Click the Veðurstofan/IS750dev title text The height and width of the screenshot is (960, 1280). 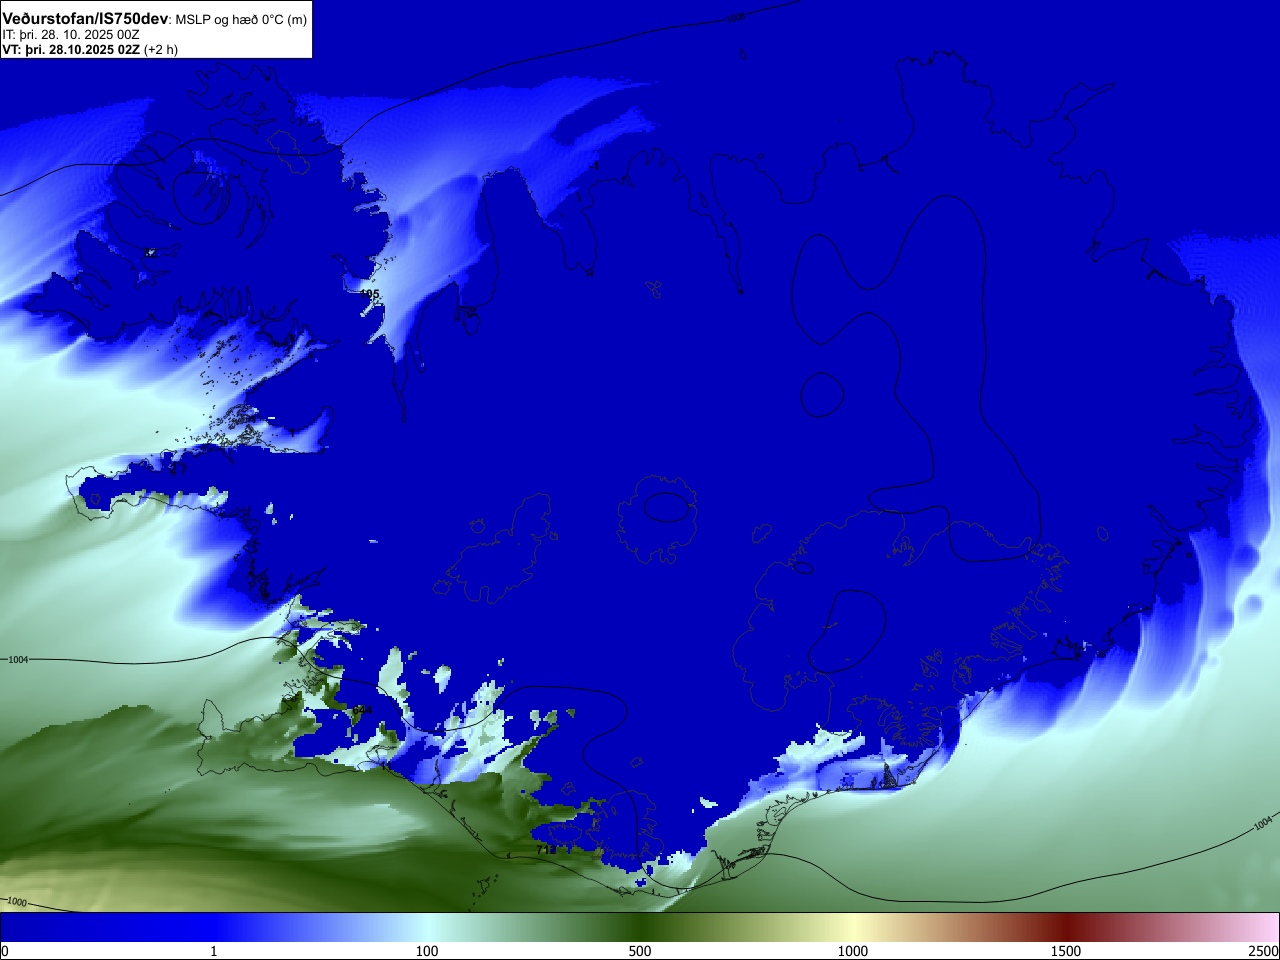[x=85, y=18]
